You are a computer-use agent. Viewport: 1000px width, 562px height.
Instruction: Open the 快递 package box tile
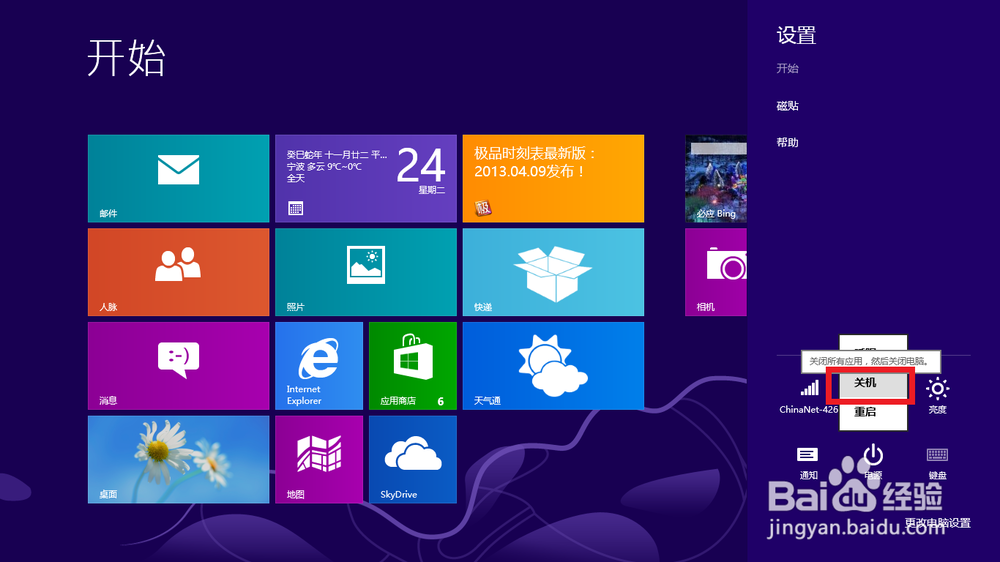tap(553, 272)
